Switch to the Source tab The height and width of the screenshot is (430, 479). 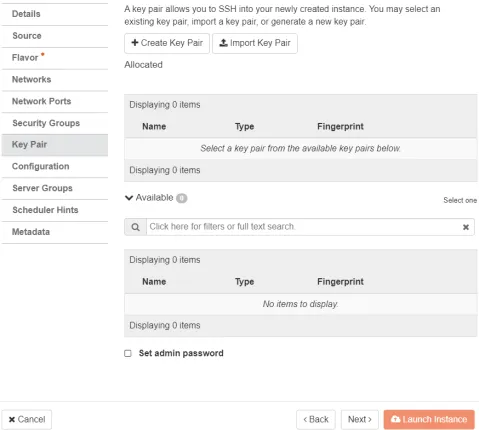pos(55,36)
